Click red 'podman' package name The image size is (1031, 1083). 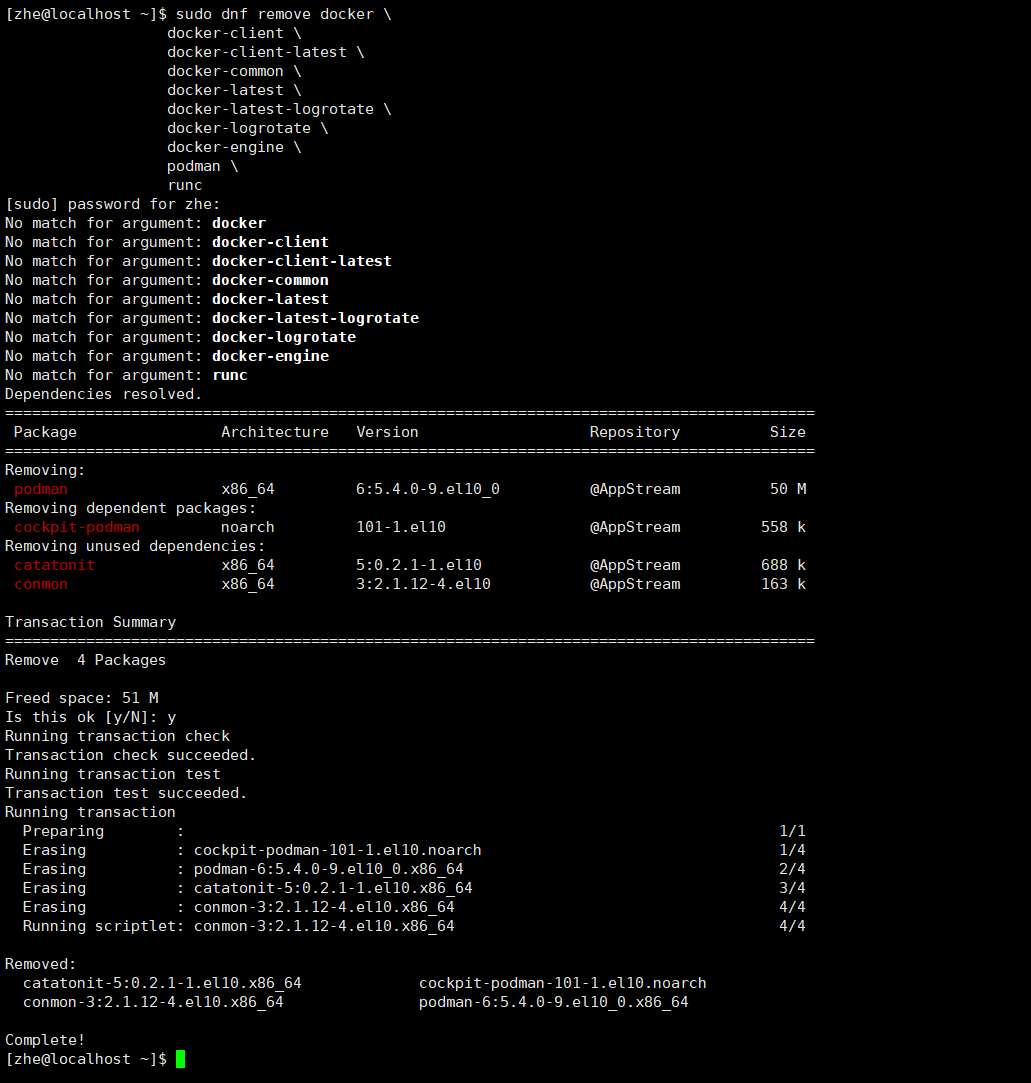point(41,489)
